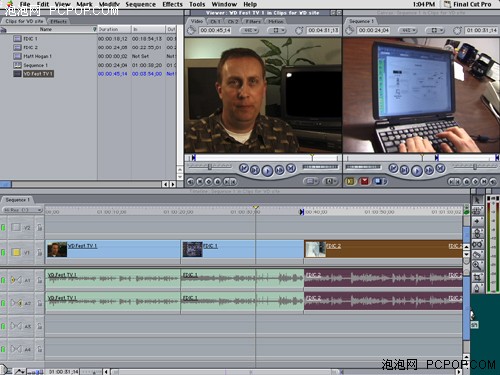Open the Viewer view mode popup

(277, 30)
